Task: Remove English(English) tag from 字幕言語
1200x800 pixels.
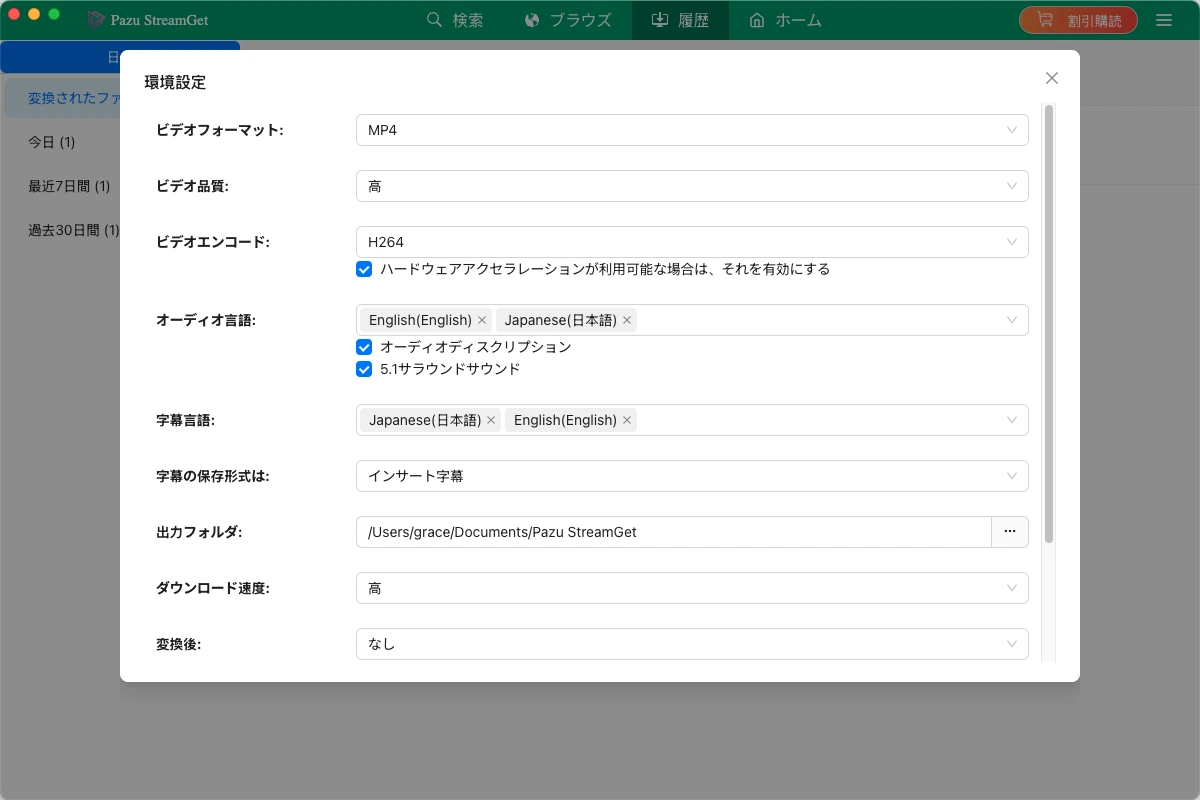Action: coord(627,420)
